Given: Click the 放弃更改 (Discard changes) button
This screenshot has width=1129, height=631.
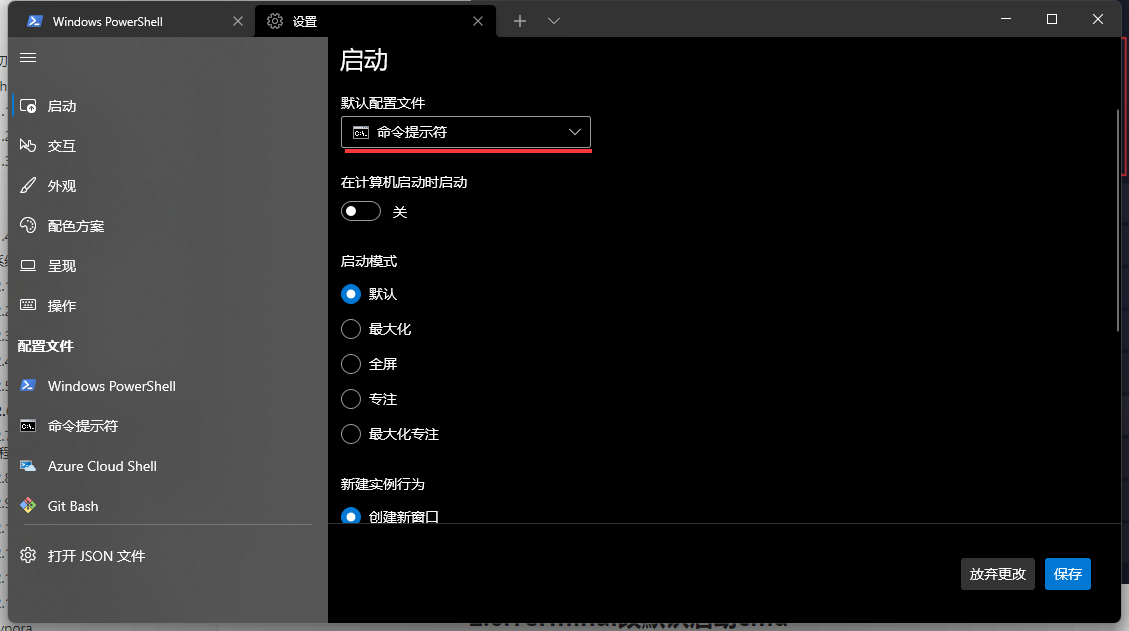Looking at the screenshot, I should 997,574.
